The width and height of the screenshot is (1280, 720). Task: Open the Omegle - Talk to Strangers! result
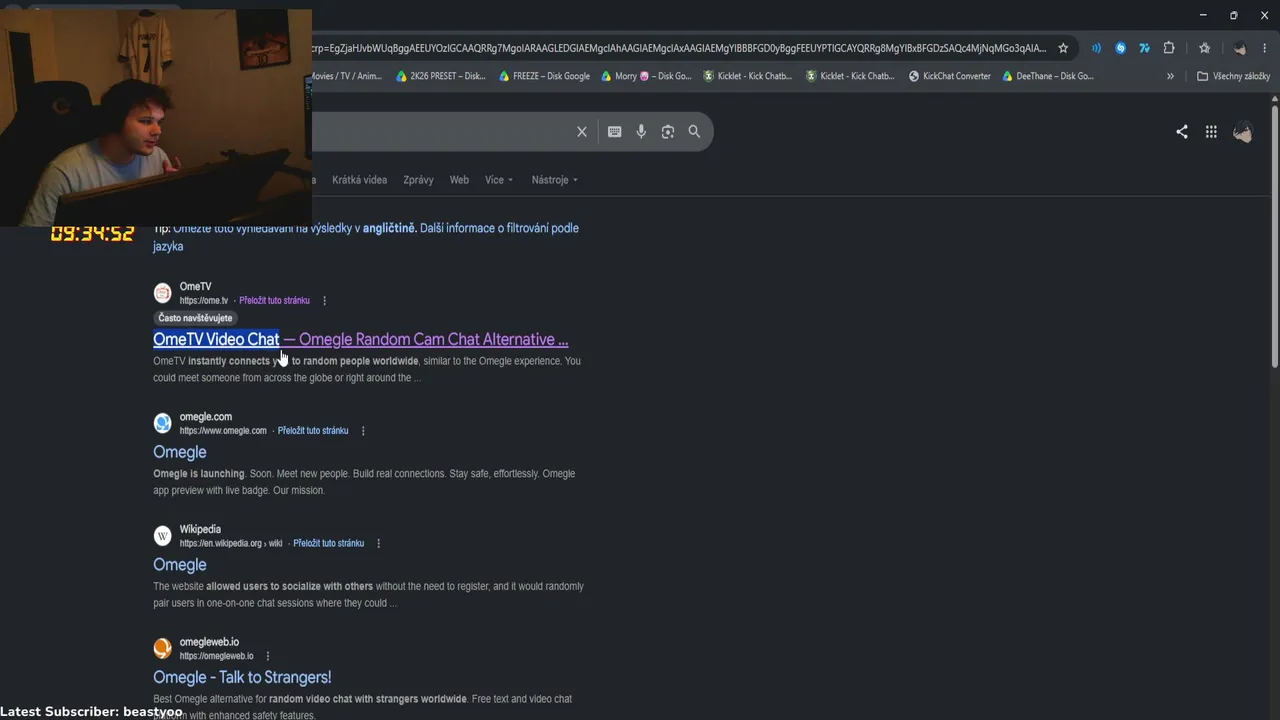coord(242,677)
